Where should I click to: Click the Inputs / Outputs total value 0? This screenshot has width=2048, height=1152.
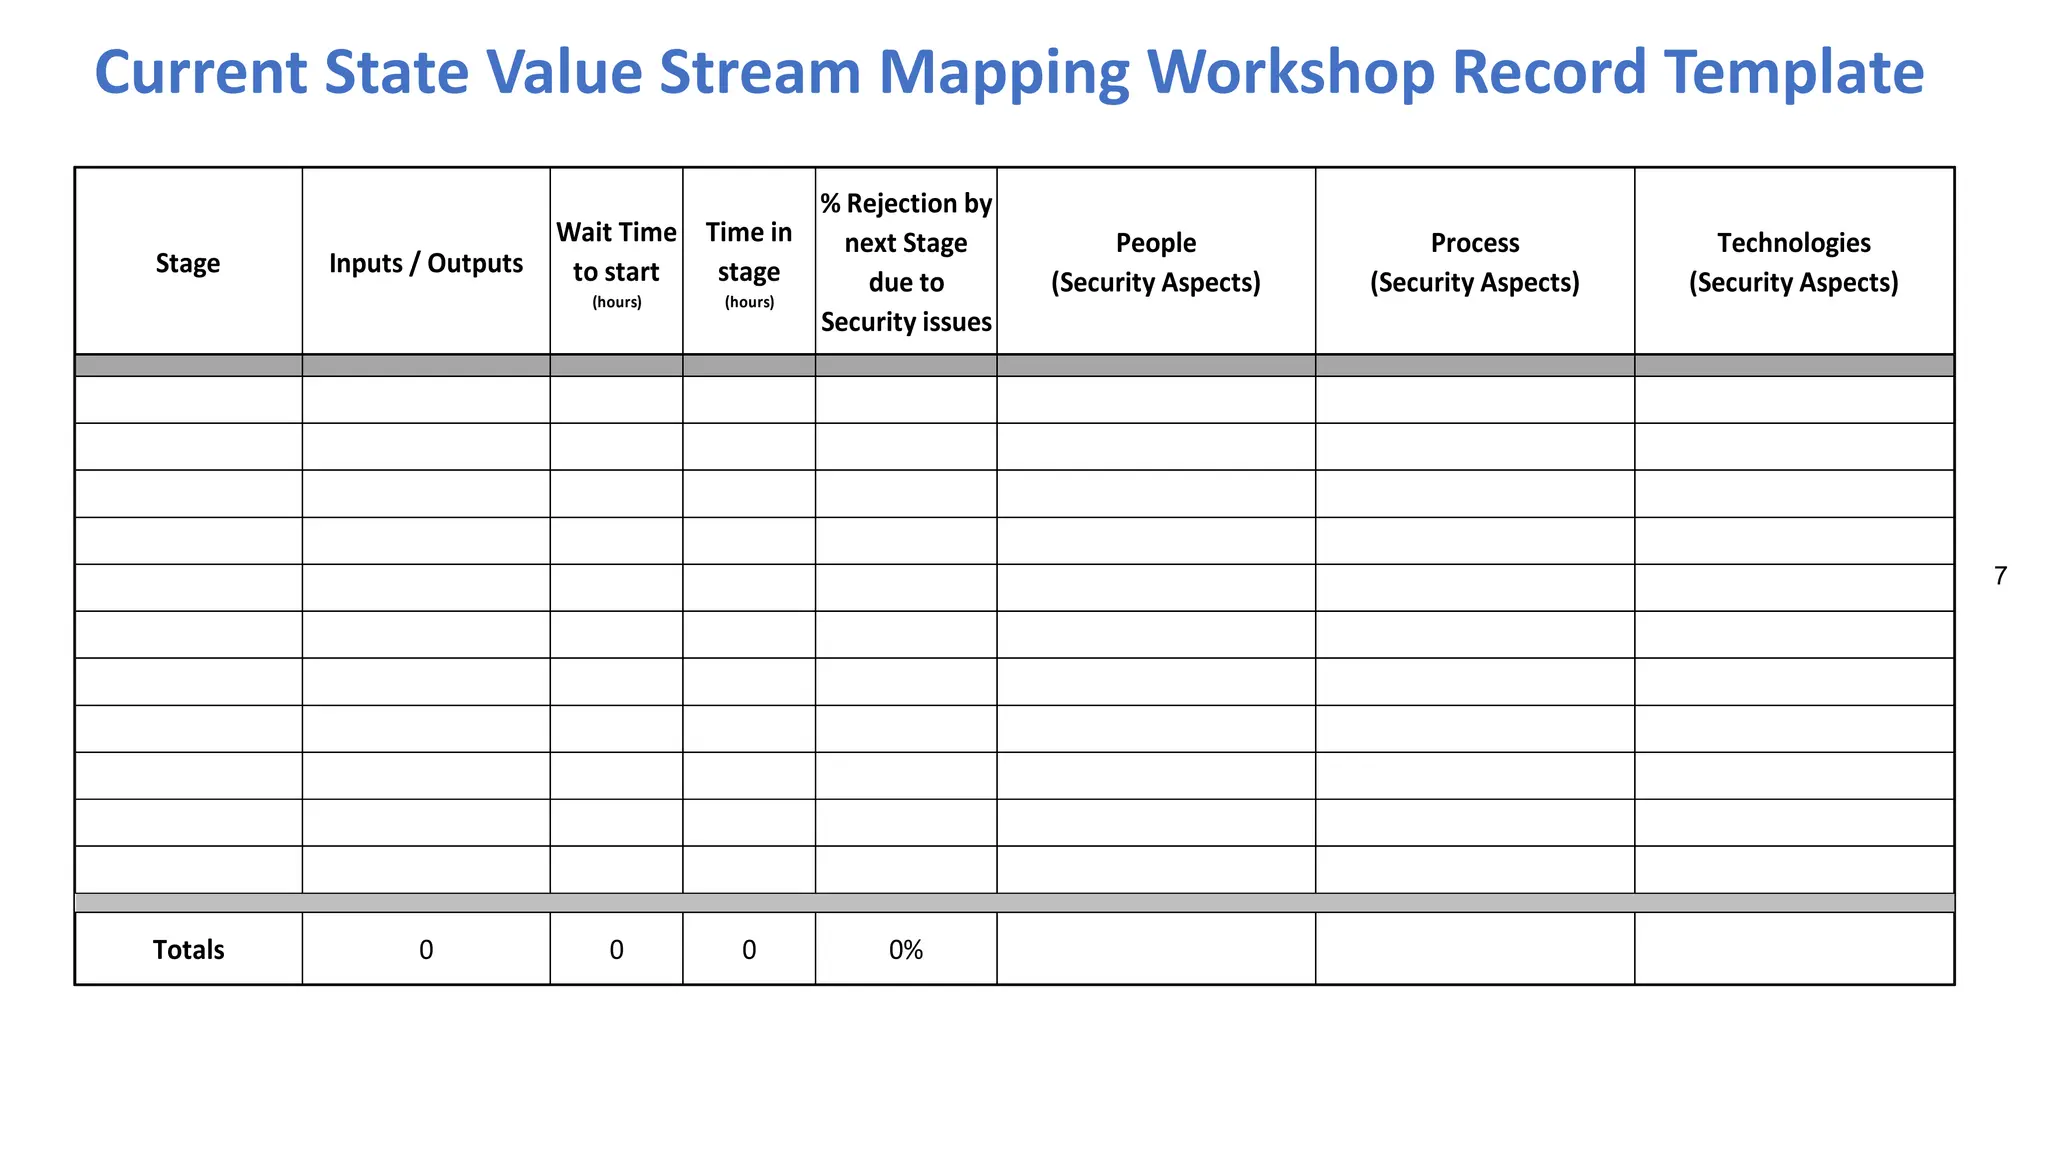click(426, 949)
